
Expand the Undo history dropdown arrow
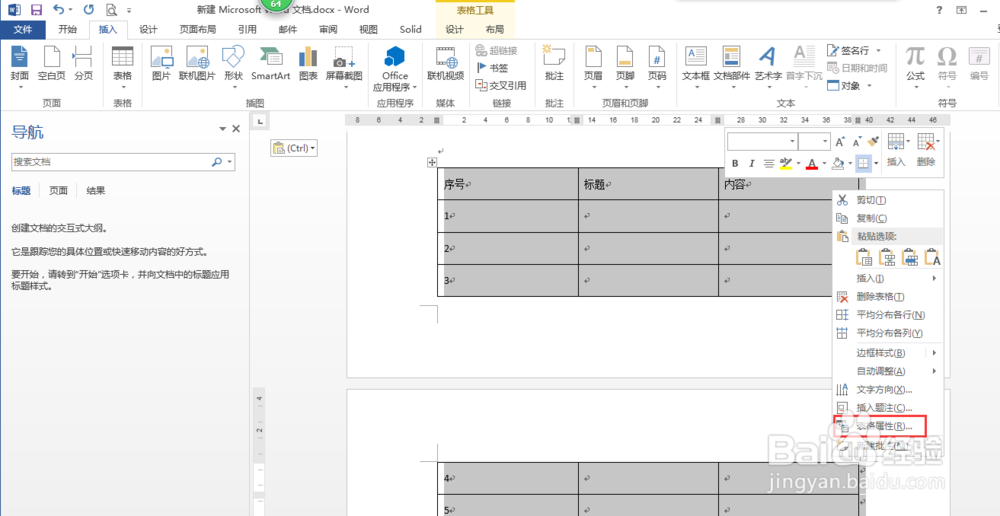click(x=69, y=10)
